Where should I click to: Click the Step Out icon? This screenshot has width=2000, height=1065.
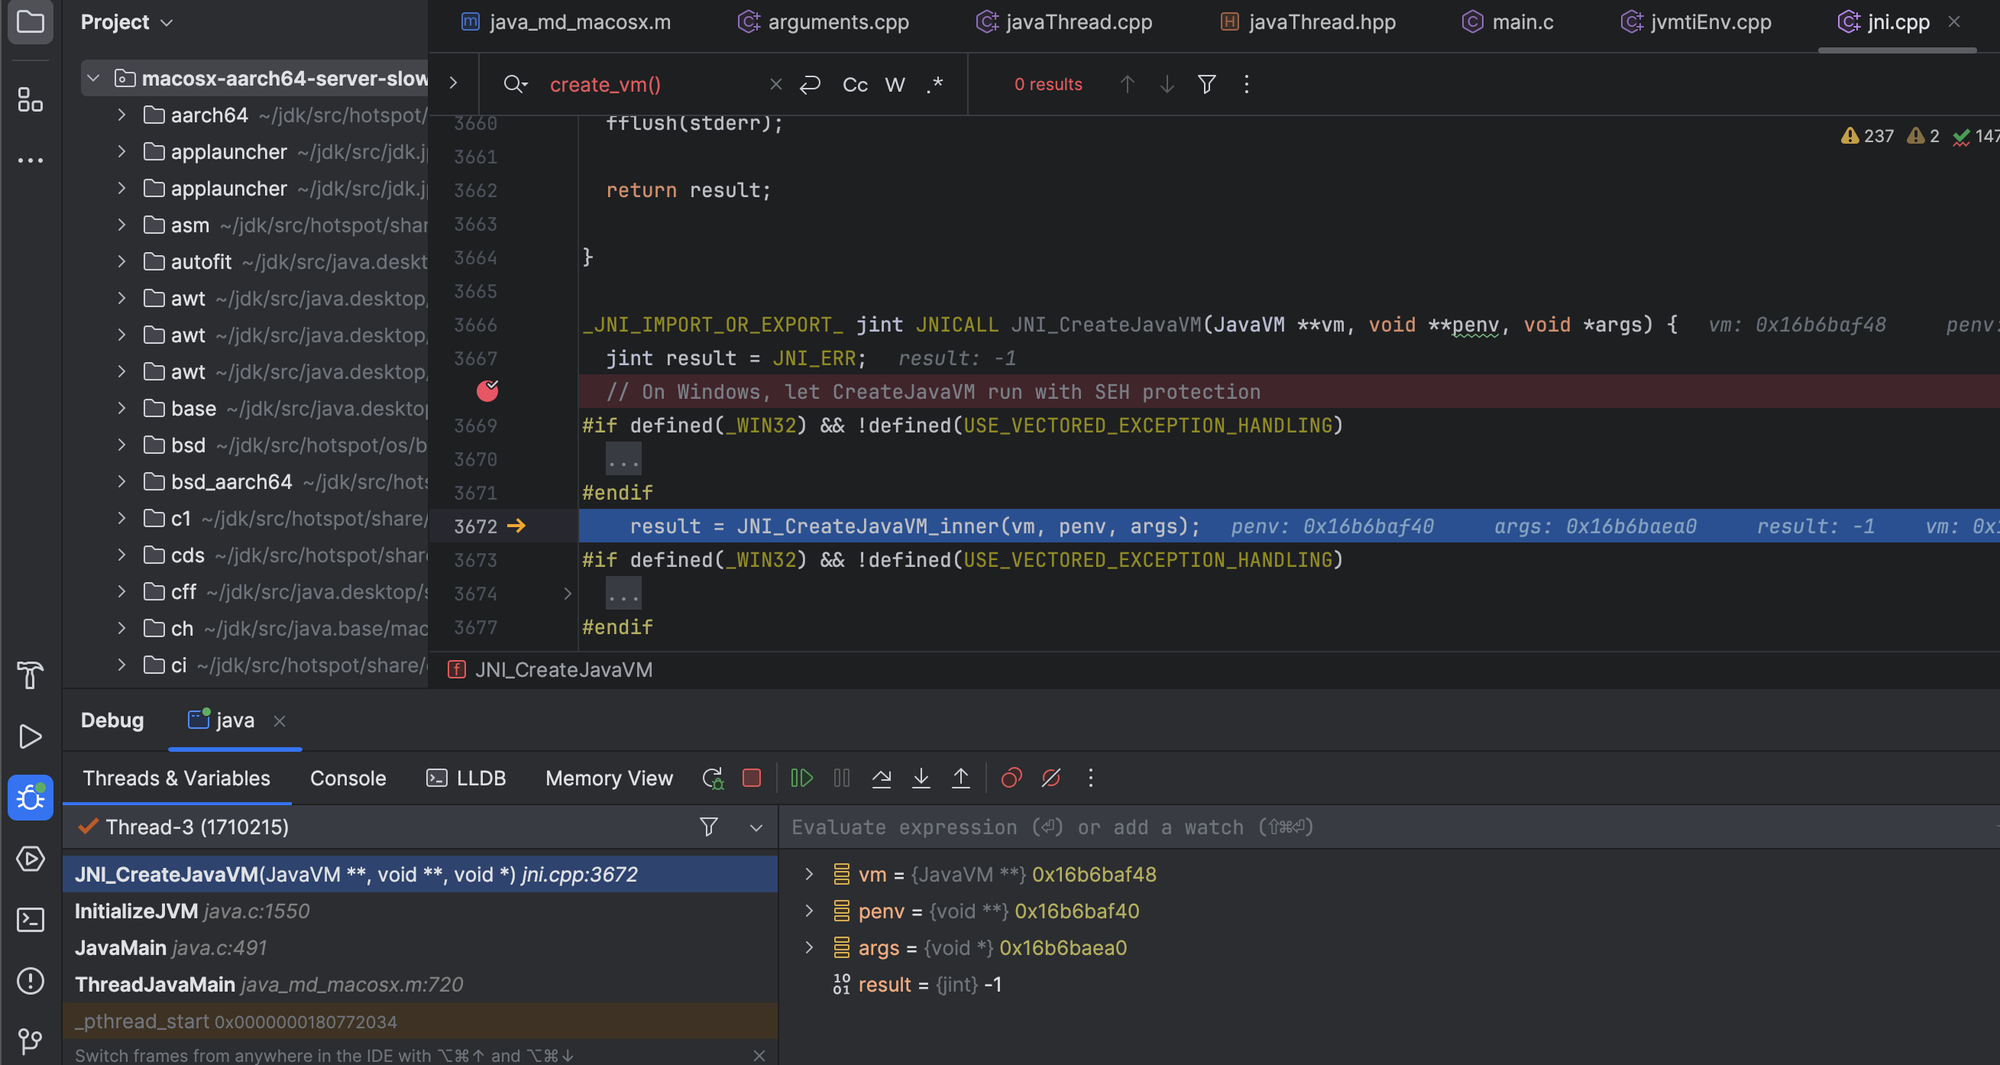pyautogui.click(x=961, y=778)
